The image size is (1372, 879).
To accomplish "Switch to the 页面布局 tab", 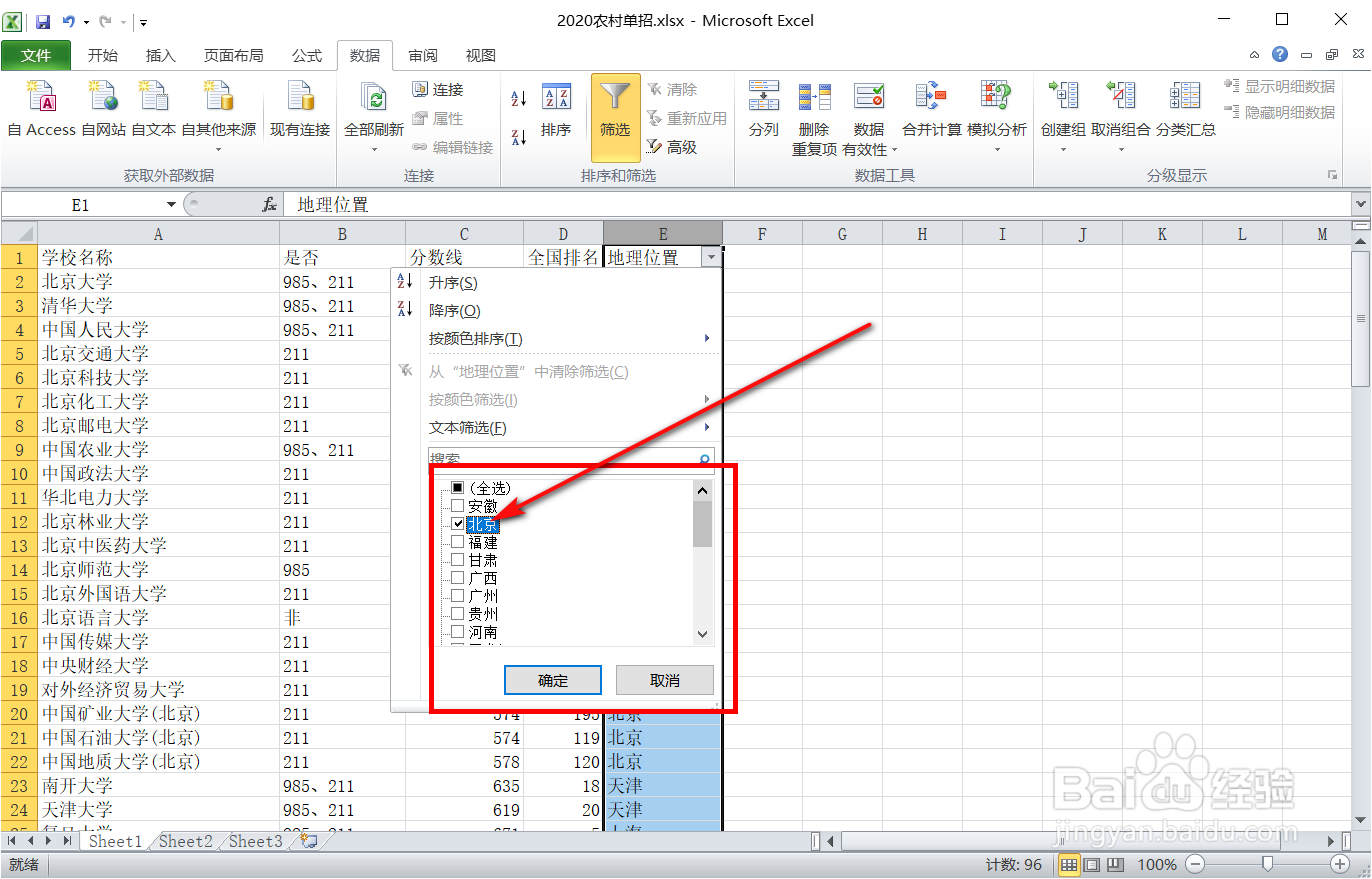I will click(233, 56).
